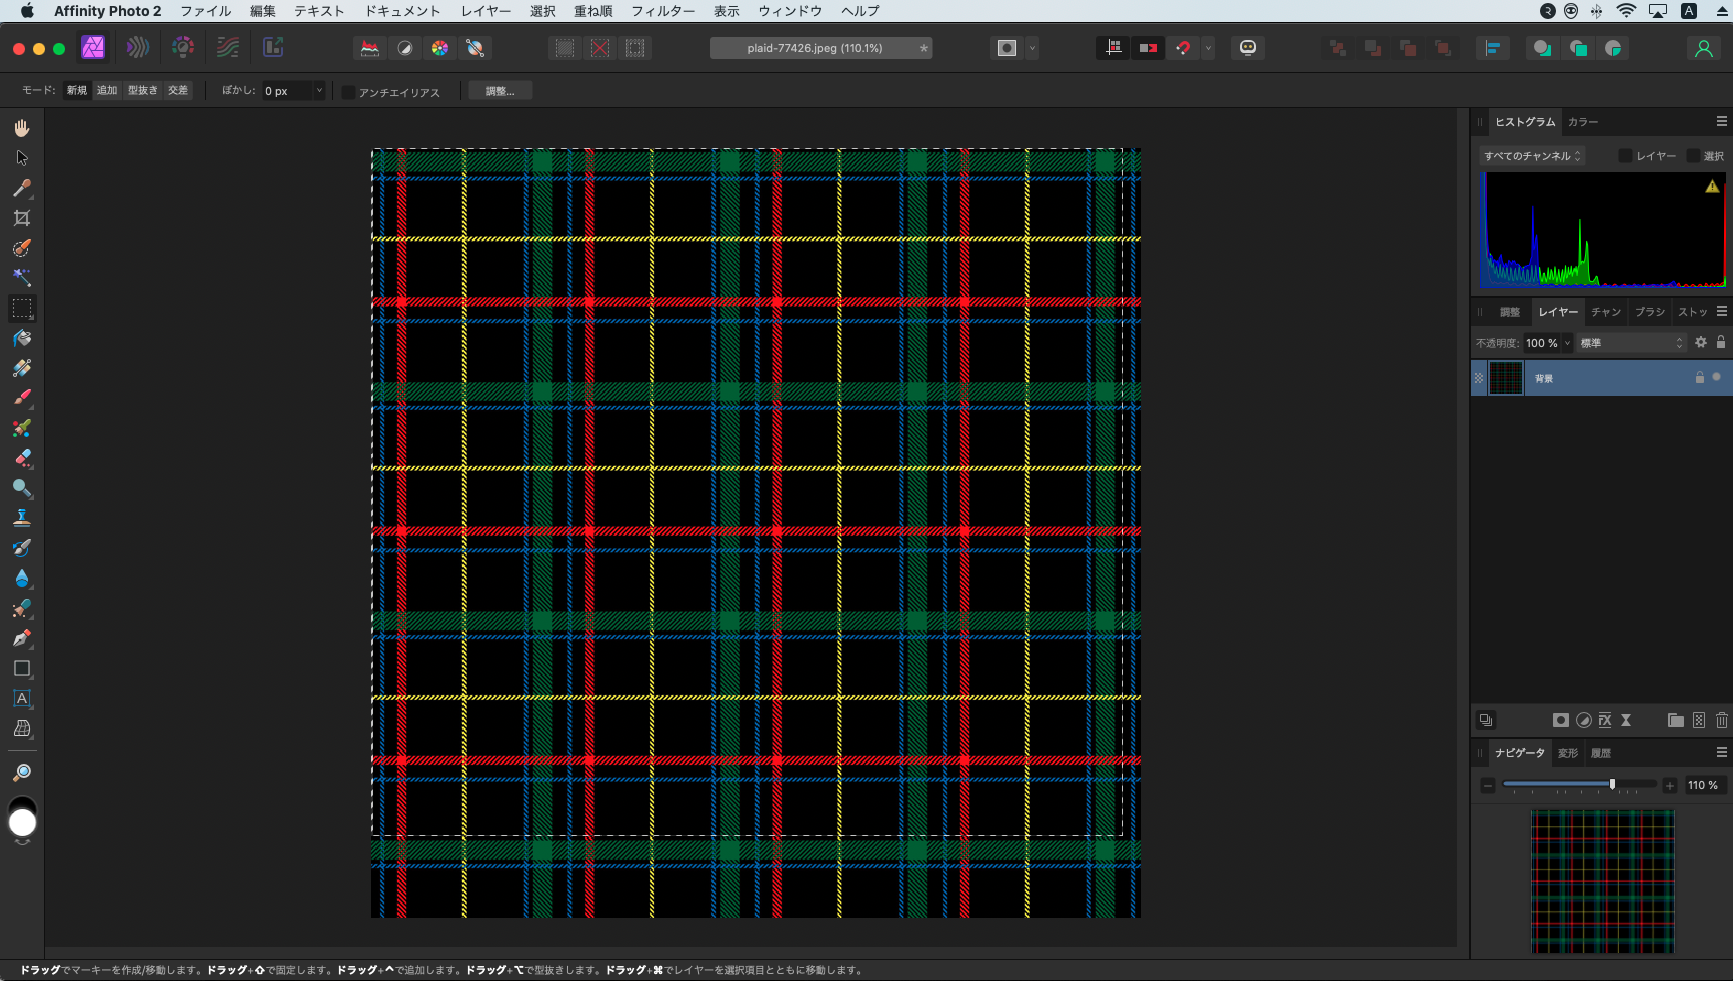The height and width of the screenshot is (981, 1733).
Task: Apply Auto Levels from toolbar
Action: [370, 48]
